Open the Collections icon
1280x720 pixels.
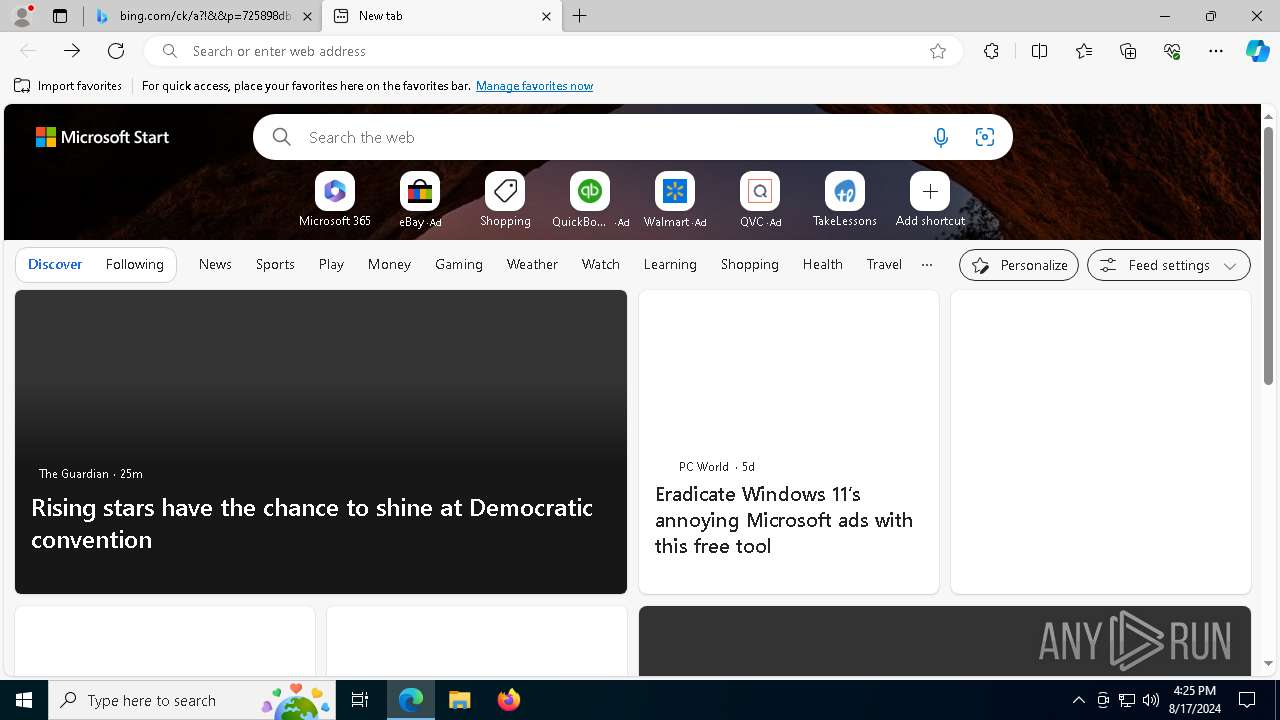tap(1128, 51)
